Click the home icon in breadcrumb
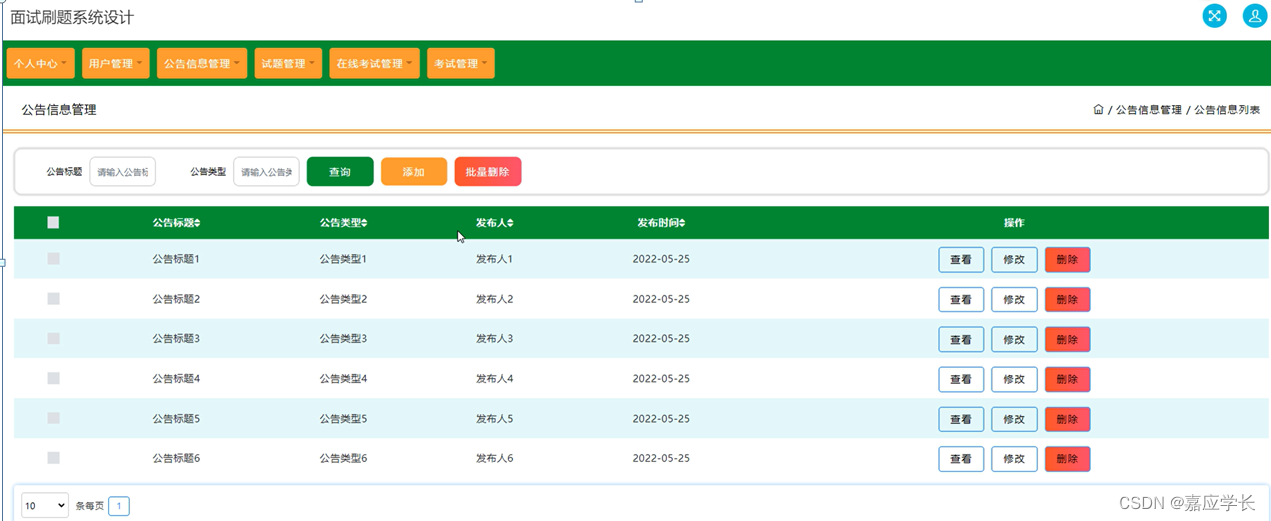 click(1098, 110)
